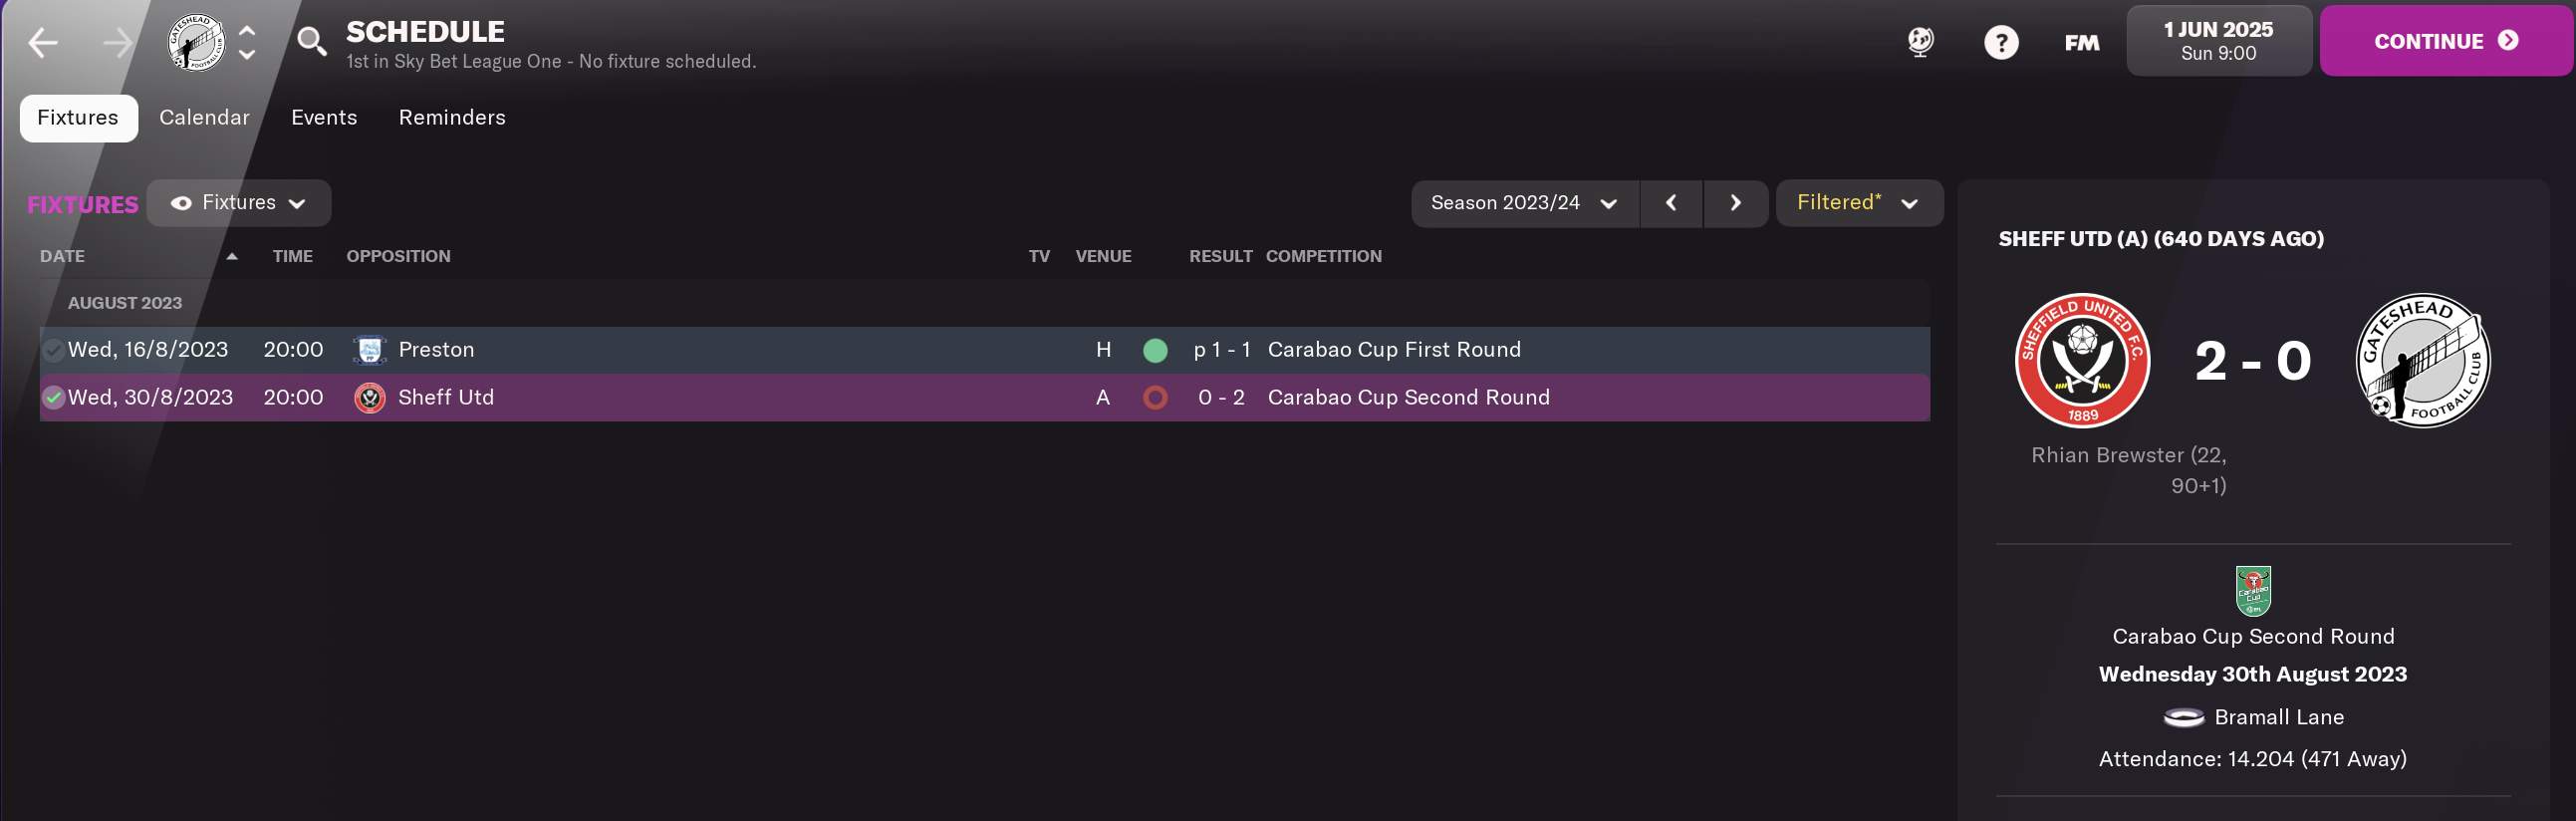Open the FM menu icon
The image size is (2576, 821).
click(2082, 42)
